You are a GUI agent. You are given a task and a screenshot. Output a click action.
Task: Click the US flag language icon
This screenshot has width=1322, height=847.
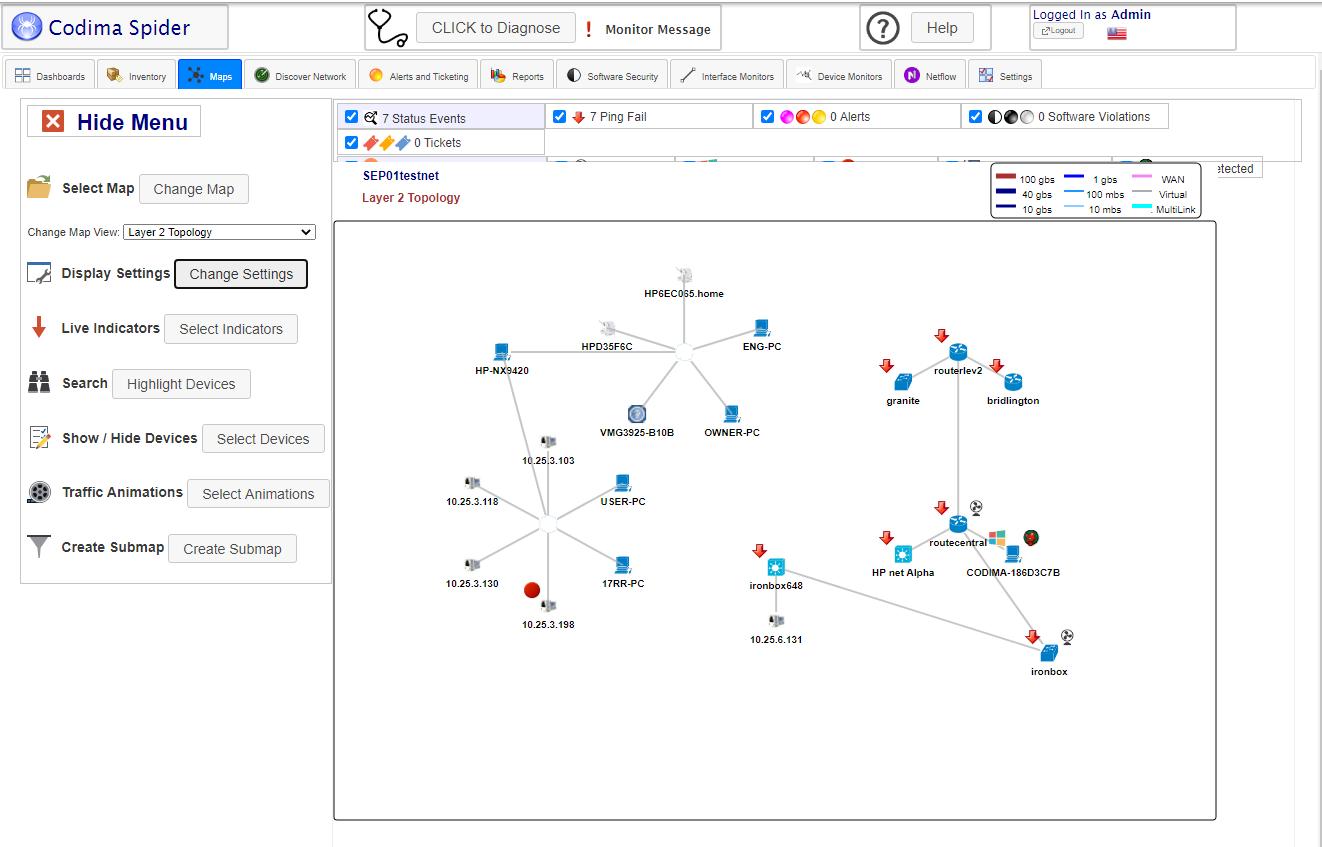tap(1117, 33)
